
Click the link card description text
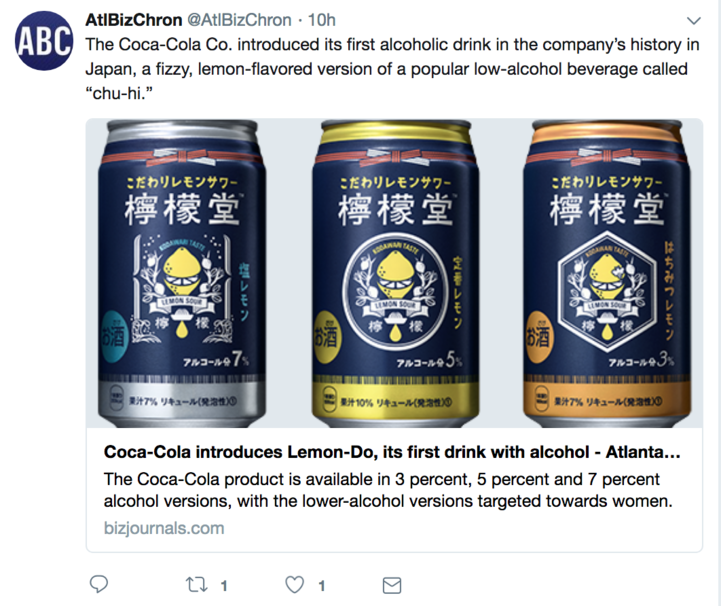[388, 490]
